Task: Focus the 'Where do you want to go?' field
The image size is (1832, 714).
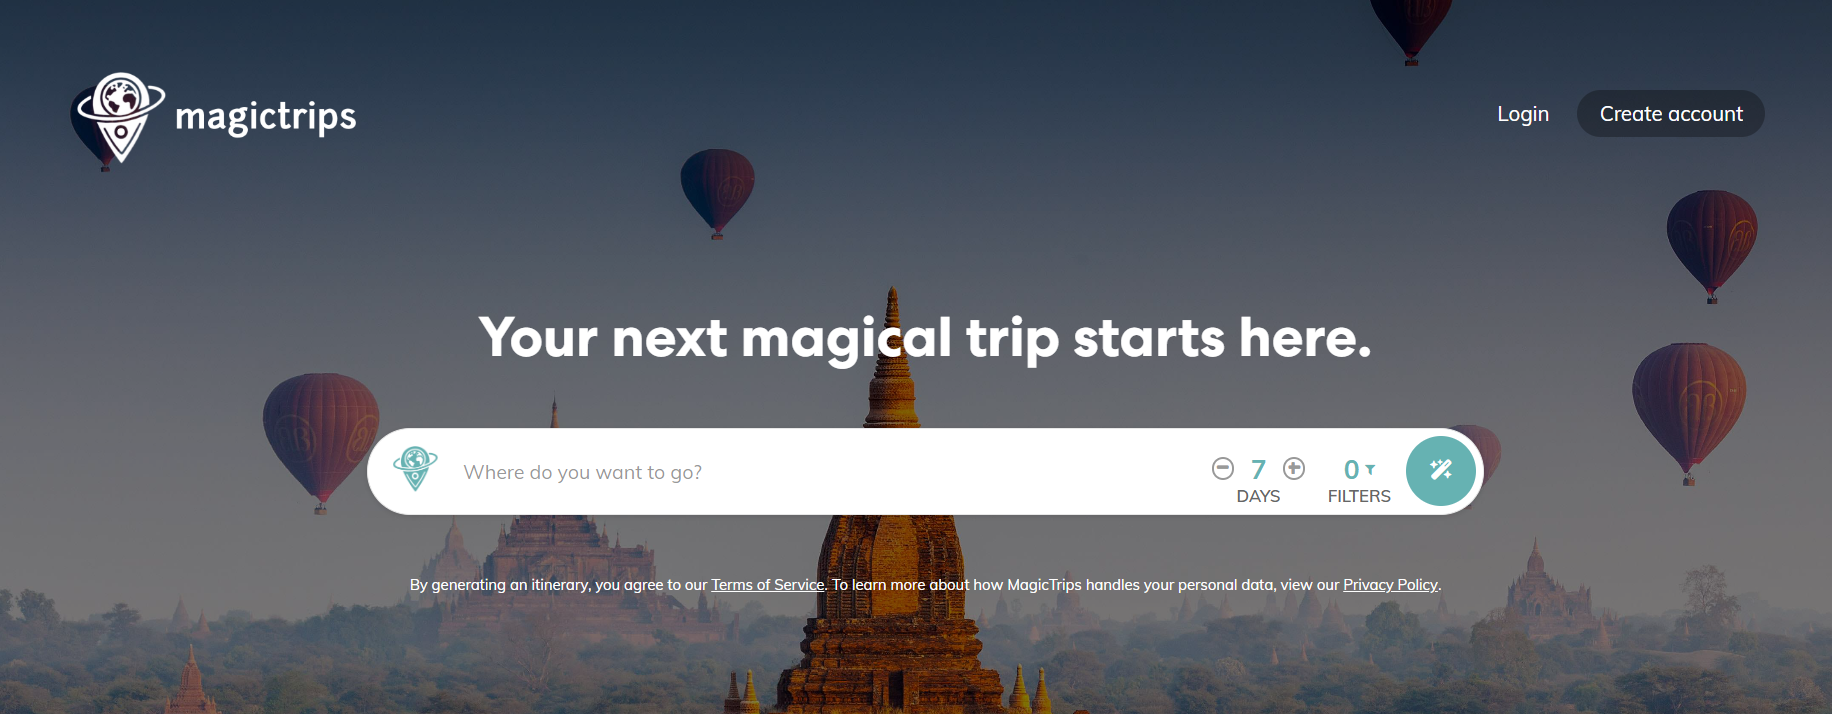Action: pos(820,472)
